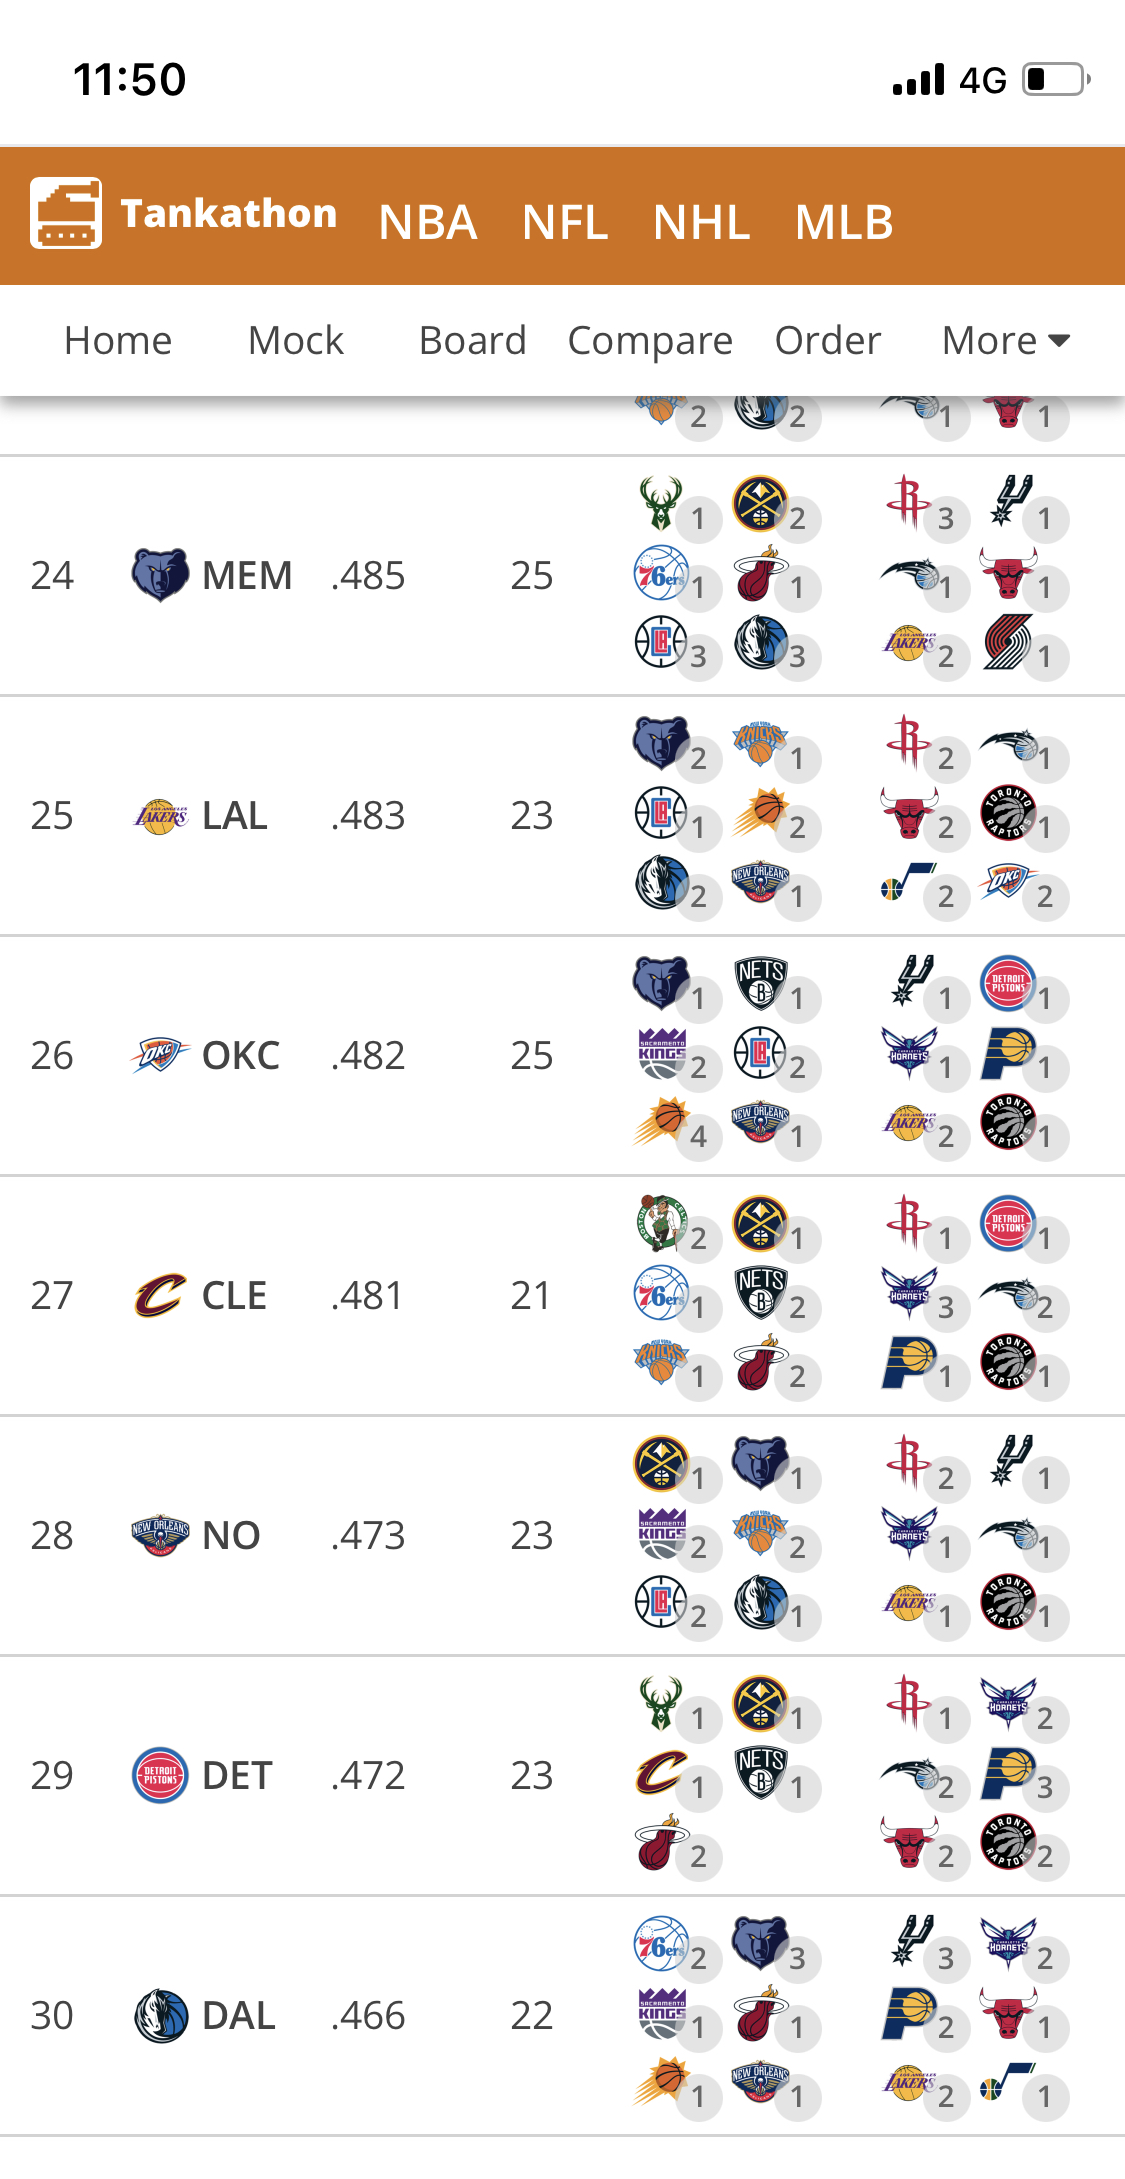Image resolution: width=1125 pixels, height=2179 pixels.
Task: Click the Suns logo with 4 games in OKC row
Action: click(661, 1120)
